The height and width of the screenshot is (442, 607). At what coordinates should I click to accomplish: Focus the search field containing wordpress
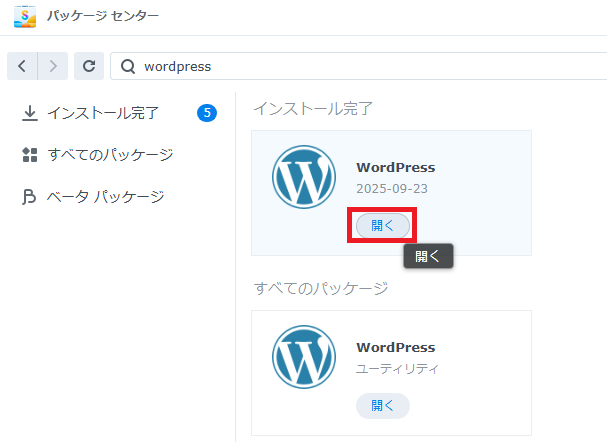point(358,66)
